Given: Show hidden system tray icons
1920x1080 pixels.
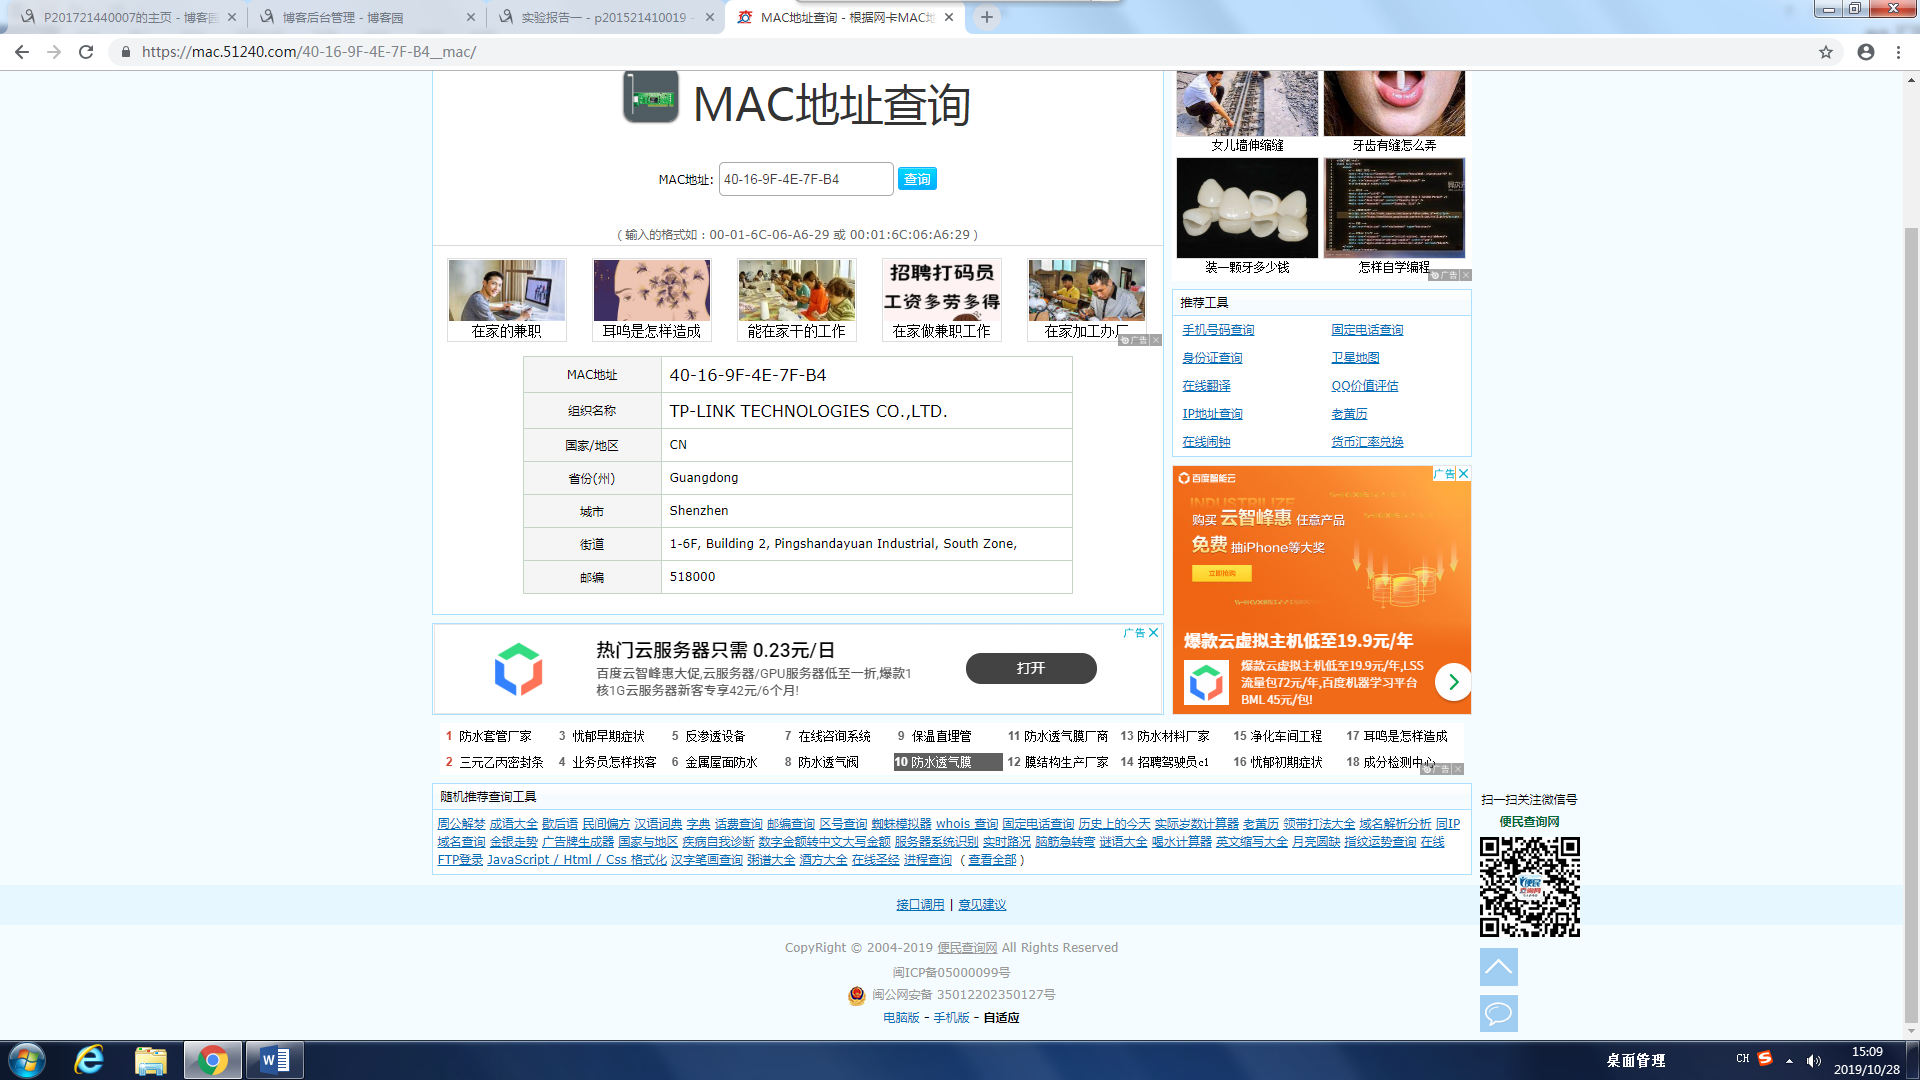Looking at the screenshot, I should (1789, 1060).
